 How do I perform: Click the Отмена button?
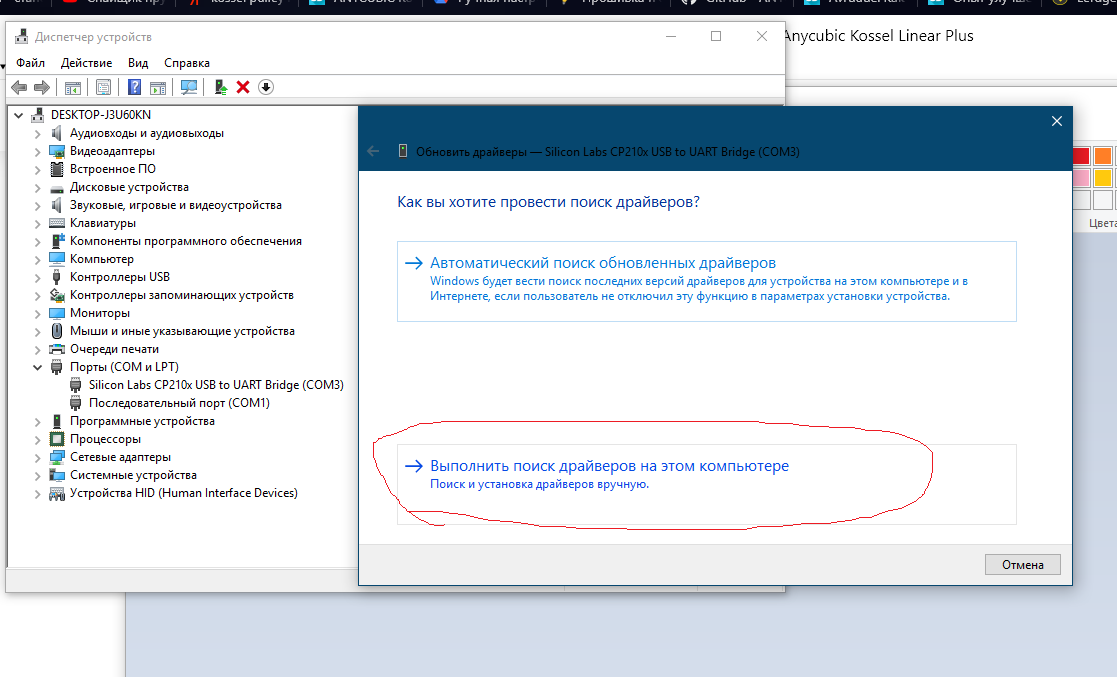coord(1022,564)
